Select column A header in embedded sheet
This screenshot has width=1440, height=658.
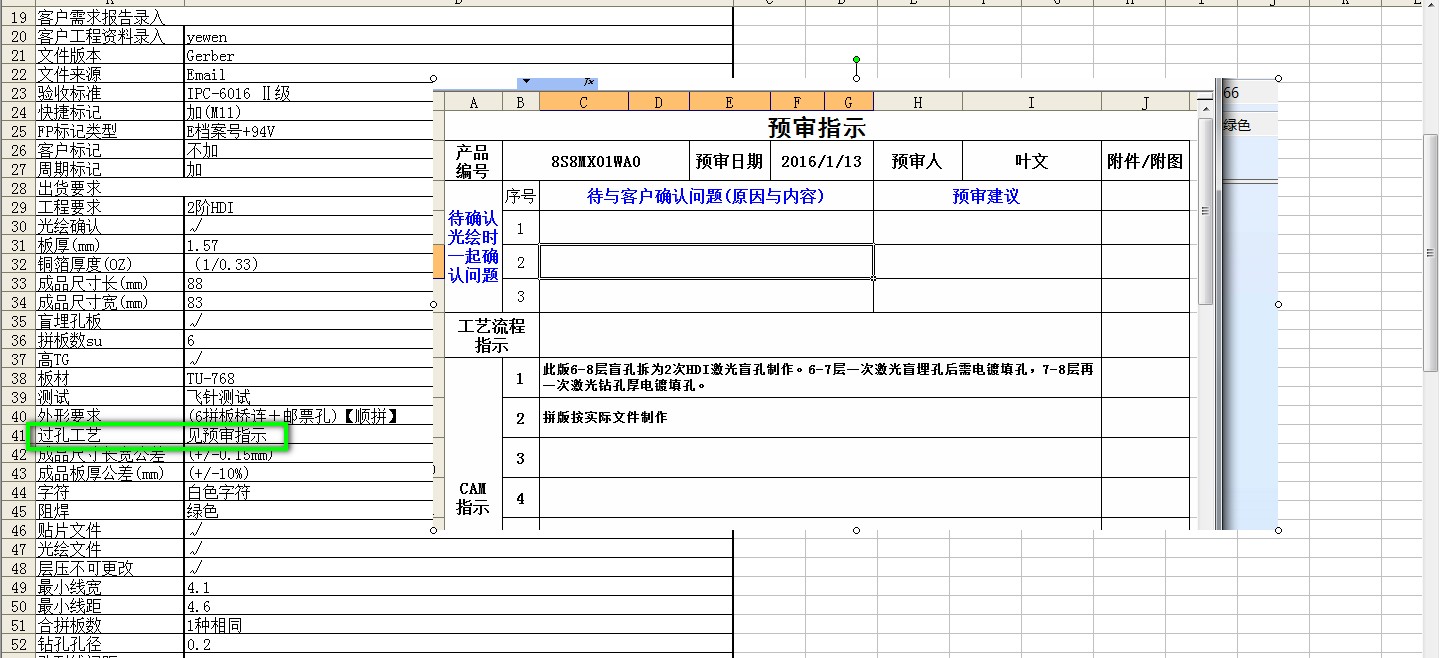473,102
